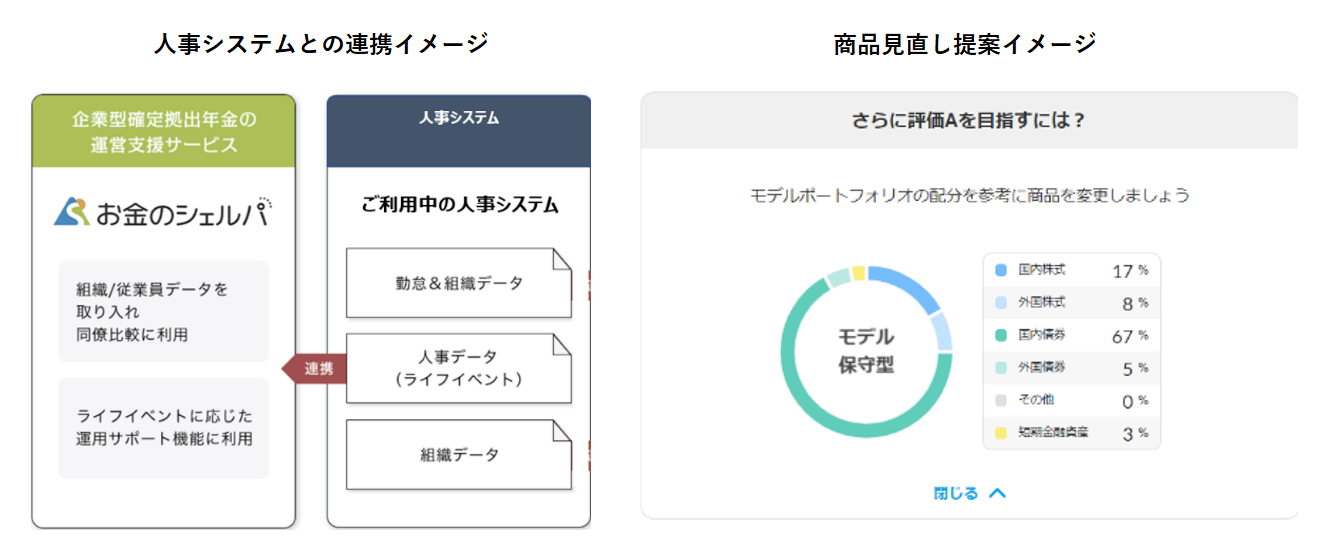The image size is (1319, 541).
Task: Select the その他 gray color dot
Action: click(x=1000, y=400)
